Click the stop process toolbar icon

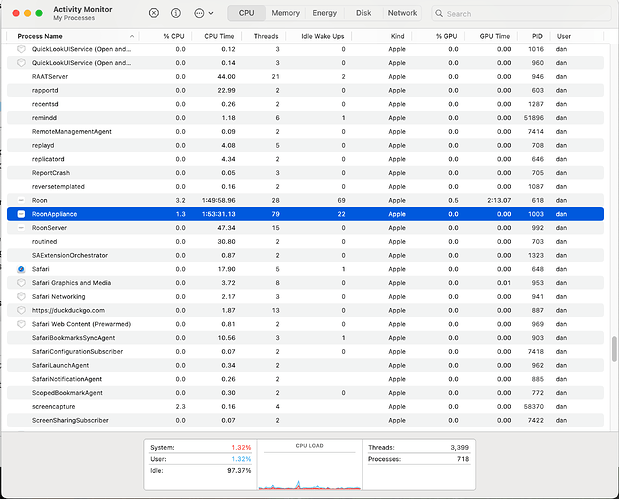click(154, 13)
